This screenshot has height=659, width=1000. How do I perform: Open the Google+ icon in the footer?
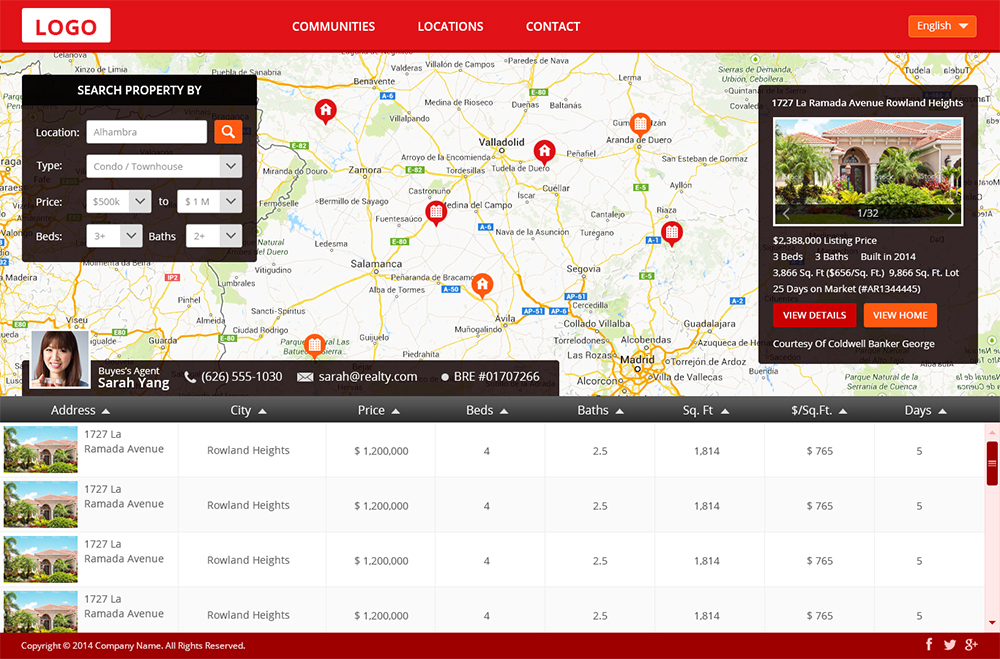970,645
